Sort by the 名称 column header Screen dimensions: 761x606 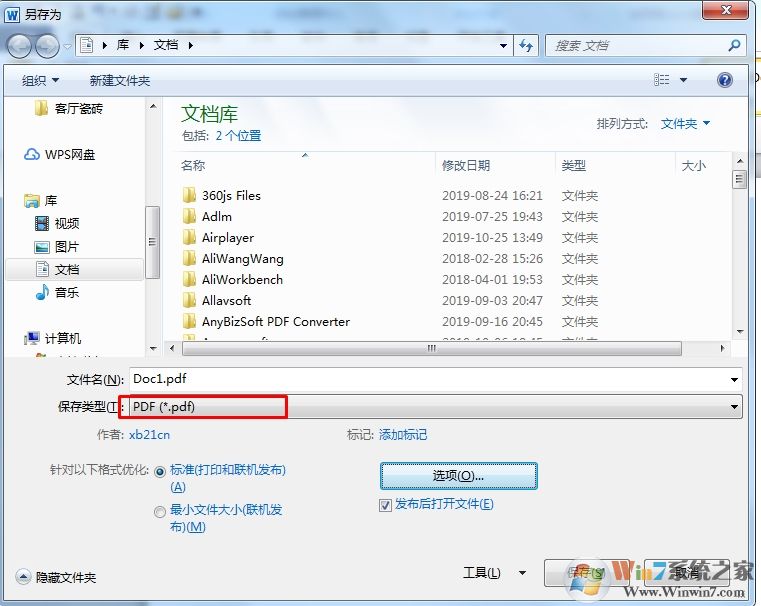(193, 165)
